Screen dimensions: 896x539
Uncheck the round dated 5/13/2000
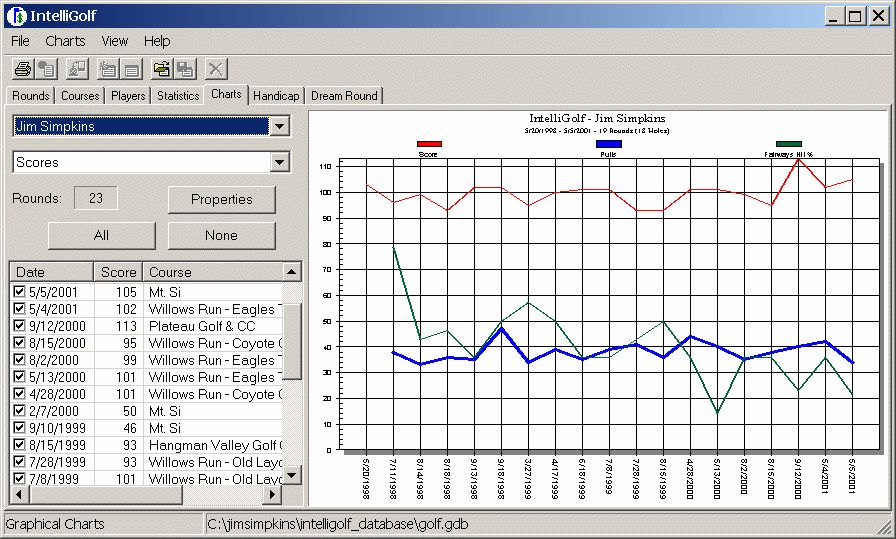19,377
